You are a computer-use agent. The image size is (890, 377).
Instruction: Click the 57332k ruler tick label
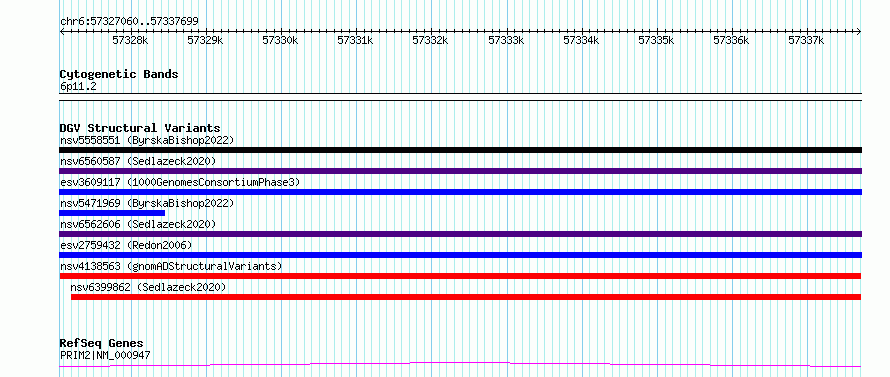point(430,40)
